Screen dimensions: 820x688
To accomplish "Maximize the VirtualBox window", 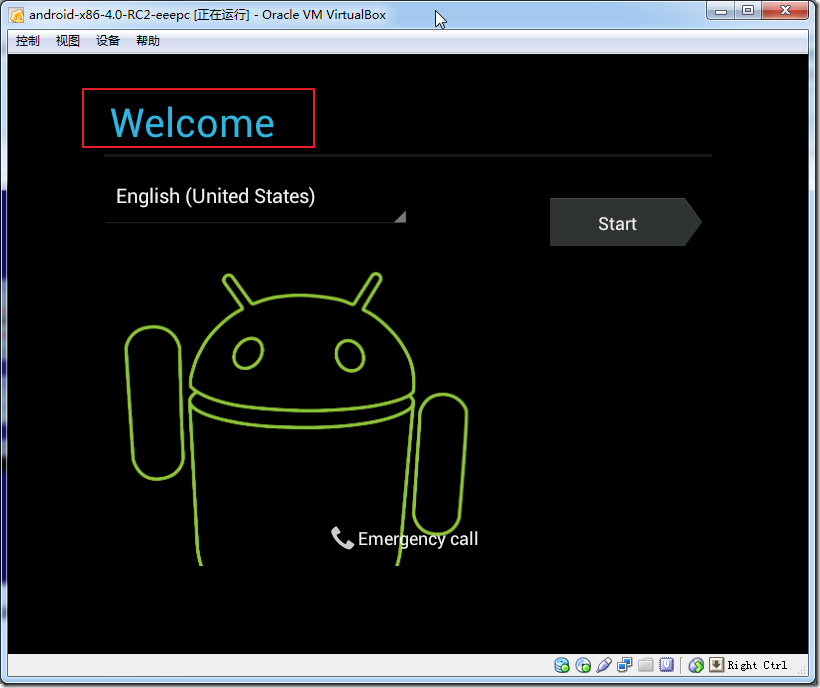I will [x=748, y=11].
